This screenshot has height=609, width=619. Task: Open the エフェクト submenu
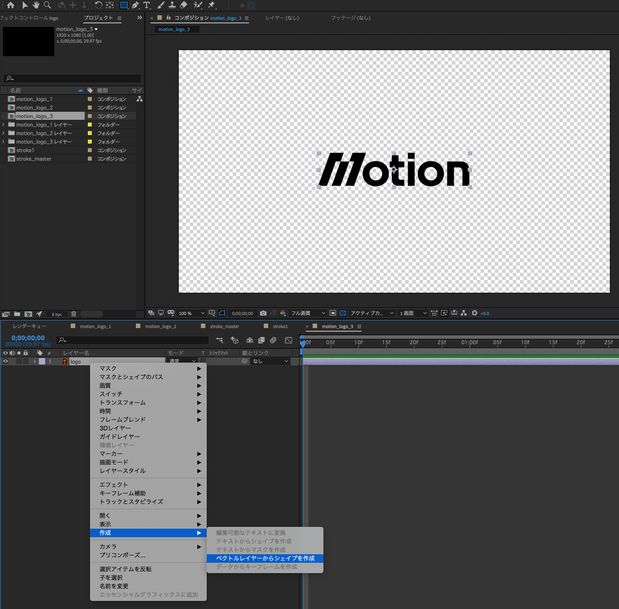click(x=148, y=484)
